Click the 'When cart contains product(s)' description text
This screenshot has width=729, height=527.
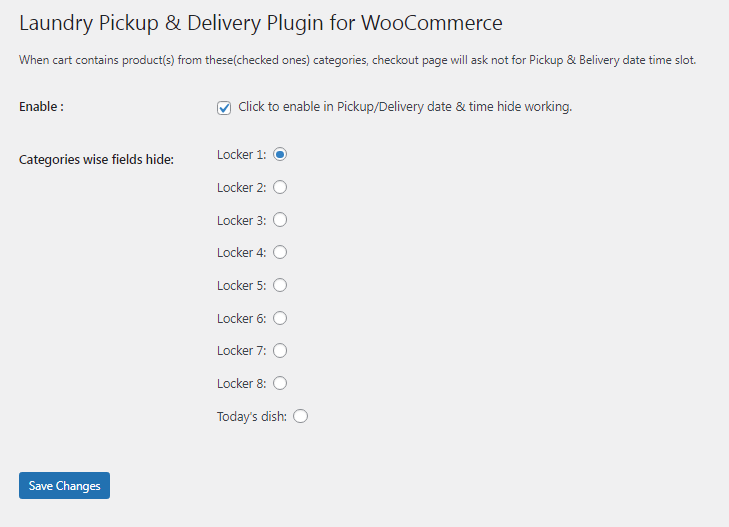pyautogui.click(x=358, y=60)
